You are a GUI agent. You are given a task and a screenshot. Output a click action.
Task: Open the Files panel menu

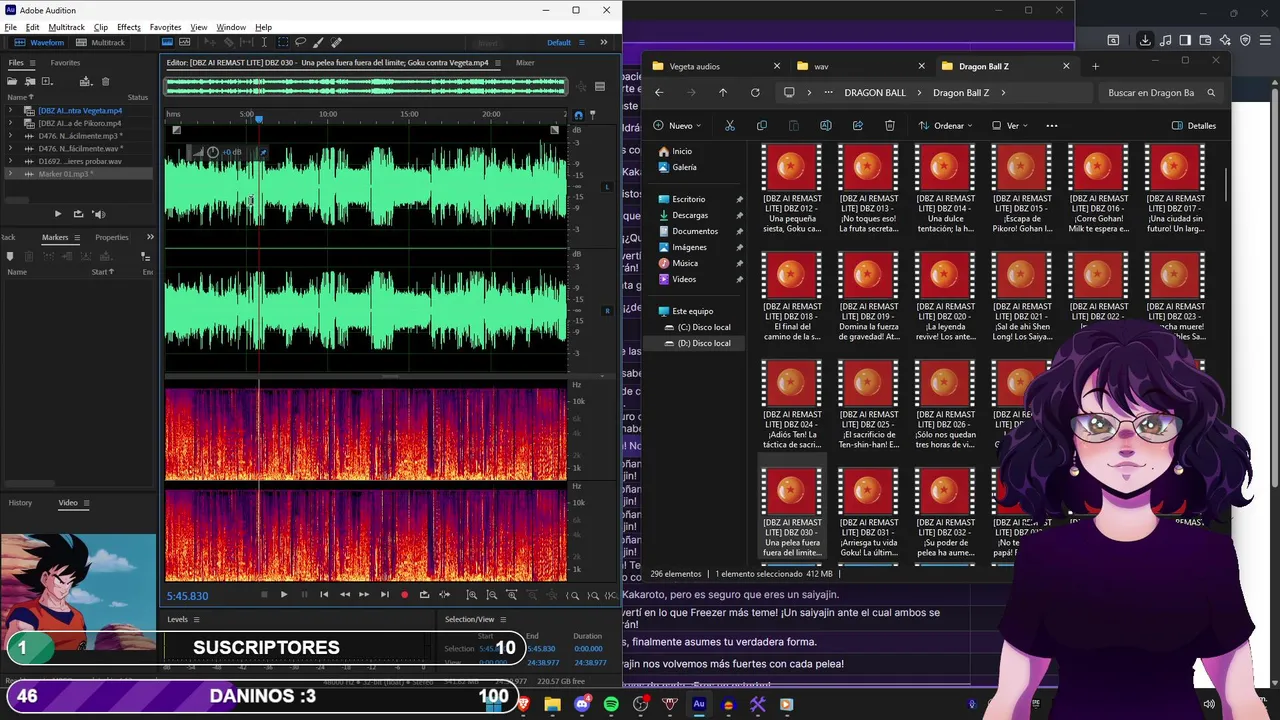click(x=32, y=63)
